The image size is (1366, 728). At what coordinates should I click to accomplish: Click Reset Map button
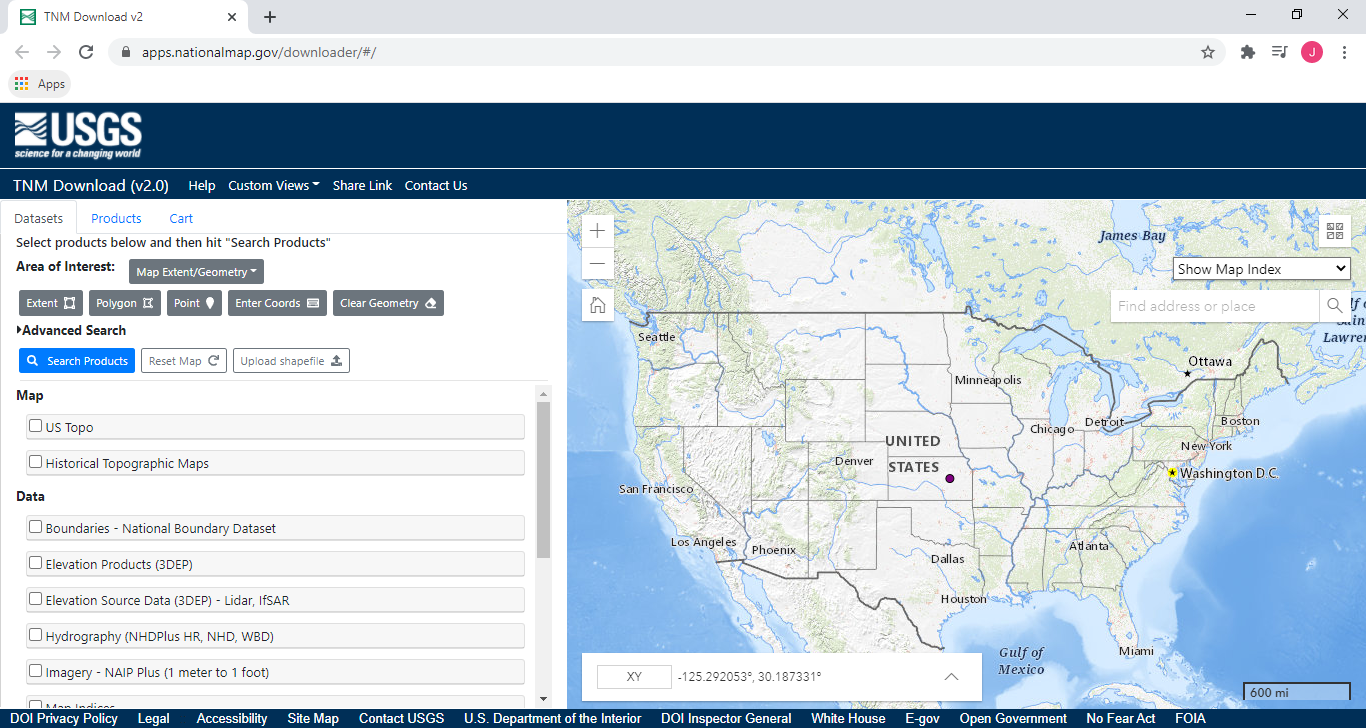tap(184, 361)
